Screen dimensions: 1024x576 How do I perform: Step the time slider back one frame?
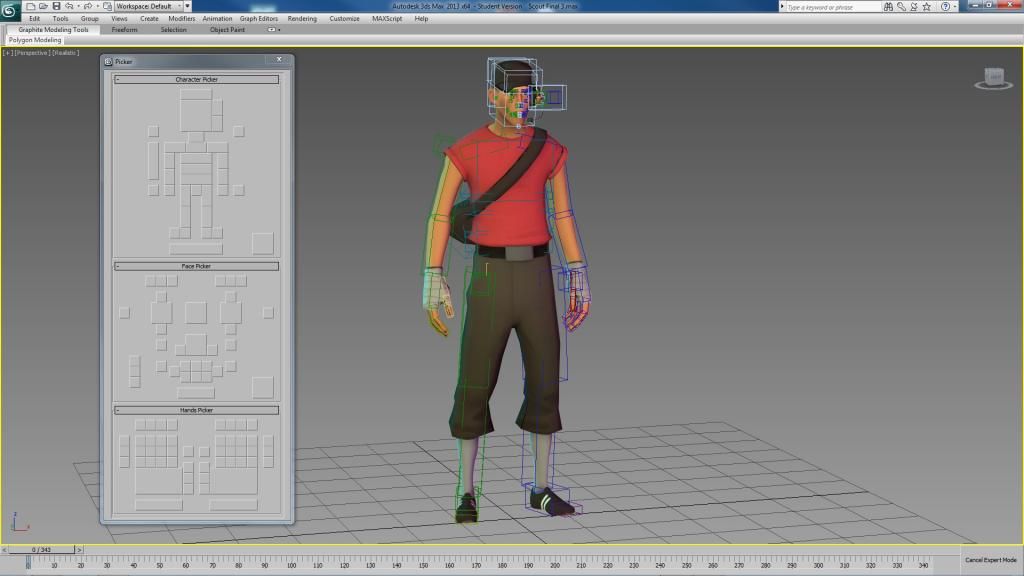click(5, 550)
